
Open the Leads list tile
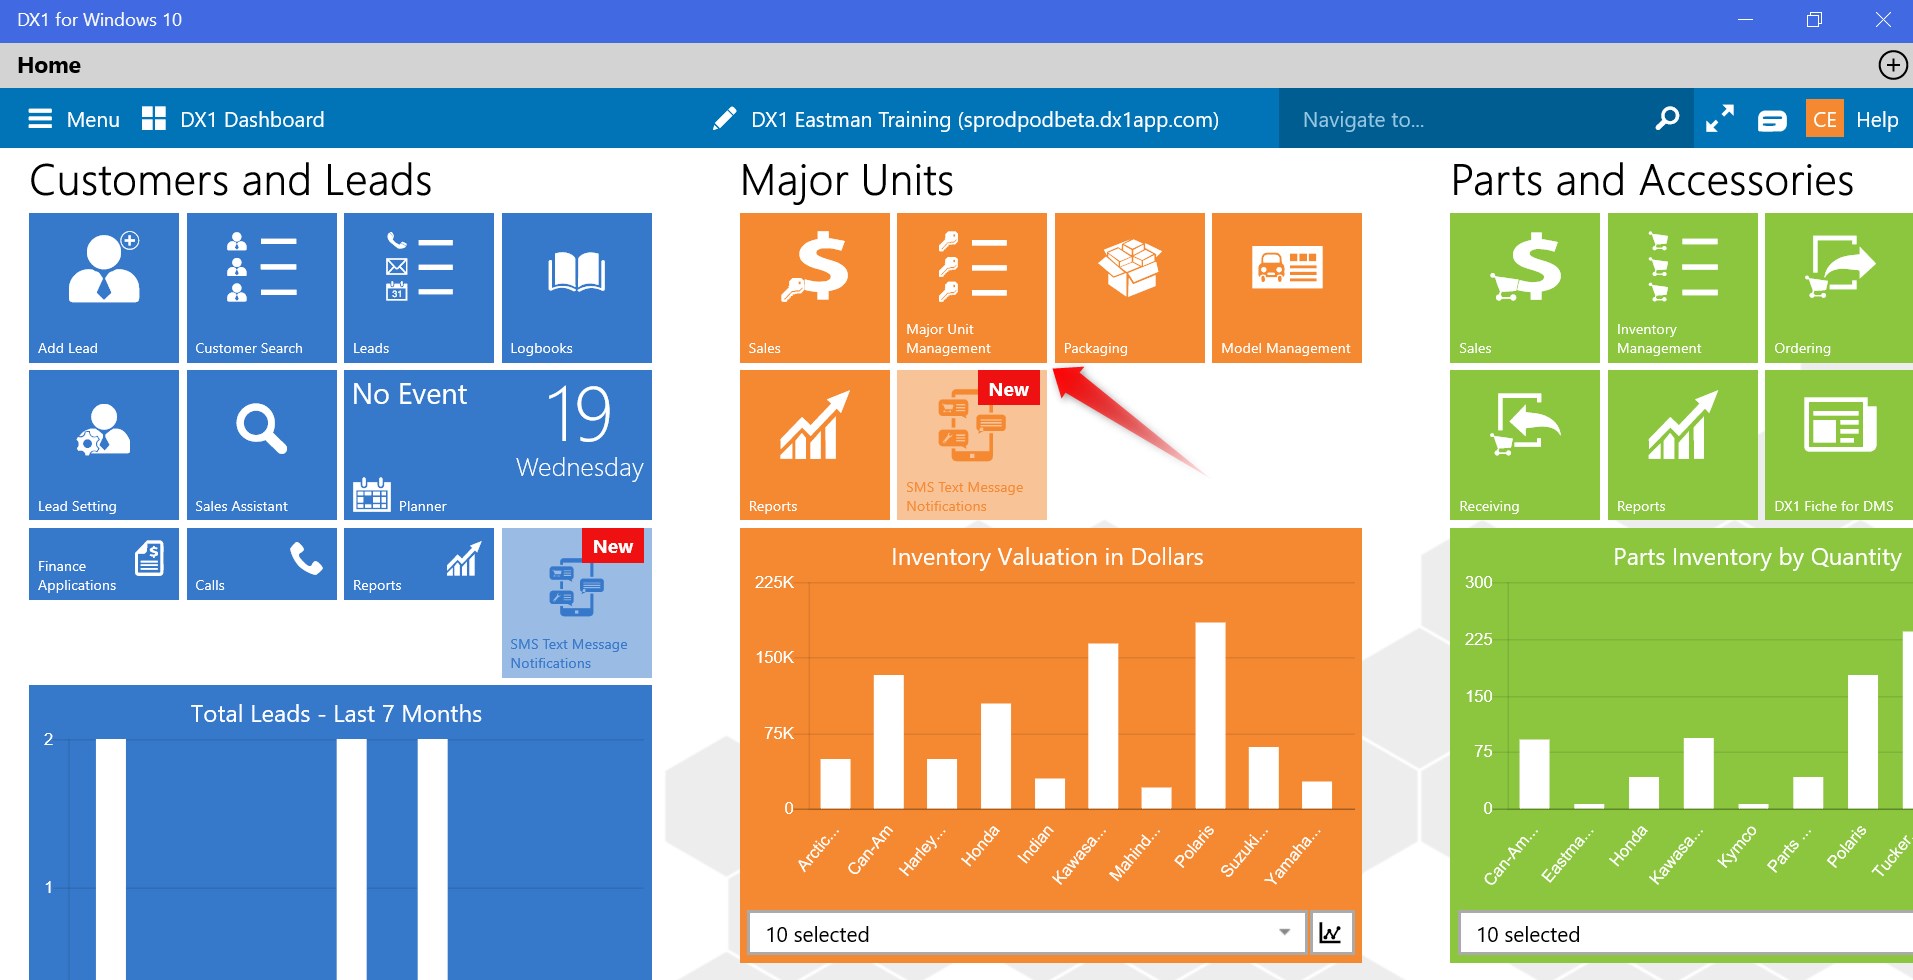click(x=419, y=288)
